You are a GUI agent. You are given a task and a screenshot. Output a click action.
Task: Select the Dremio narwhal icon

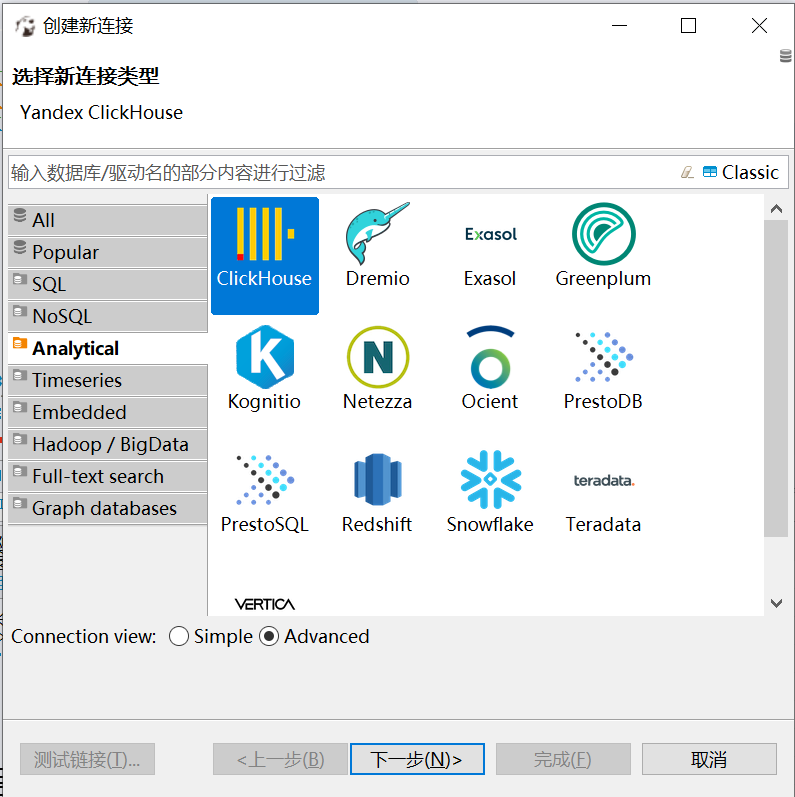coord(377,234)
